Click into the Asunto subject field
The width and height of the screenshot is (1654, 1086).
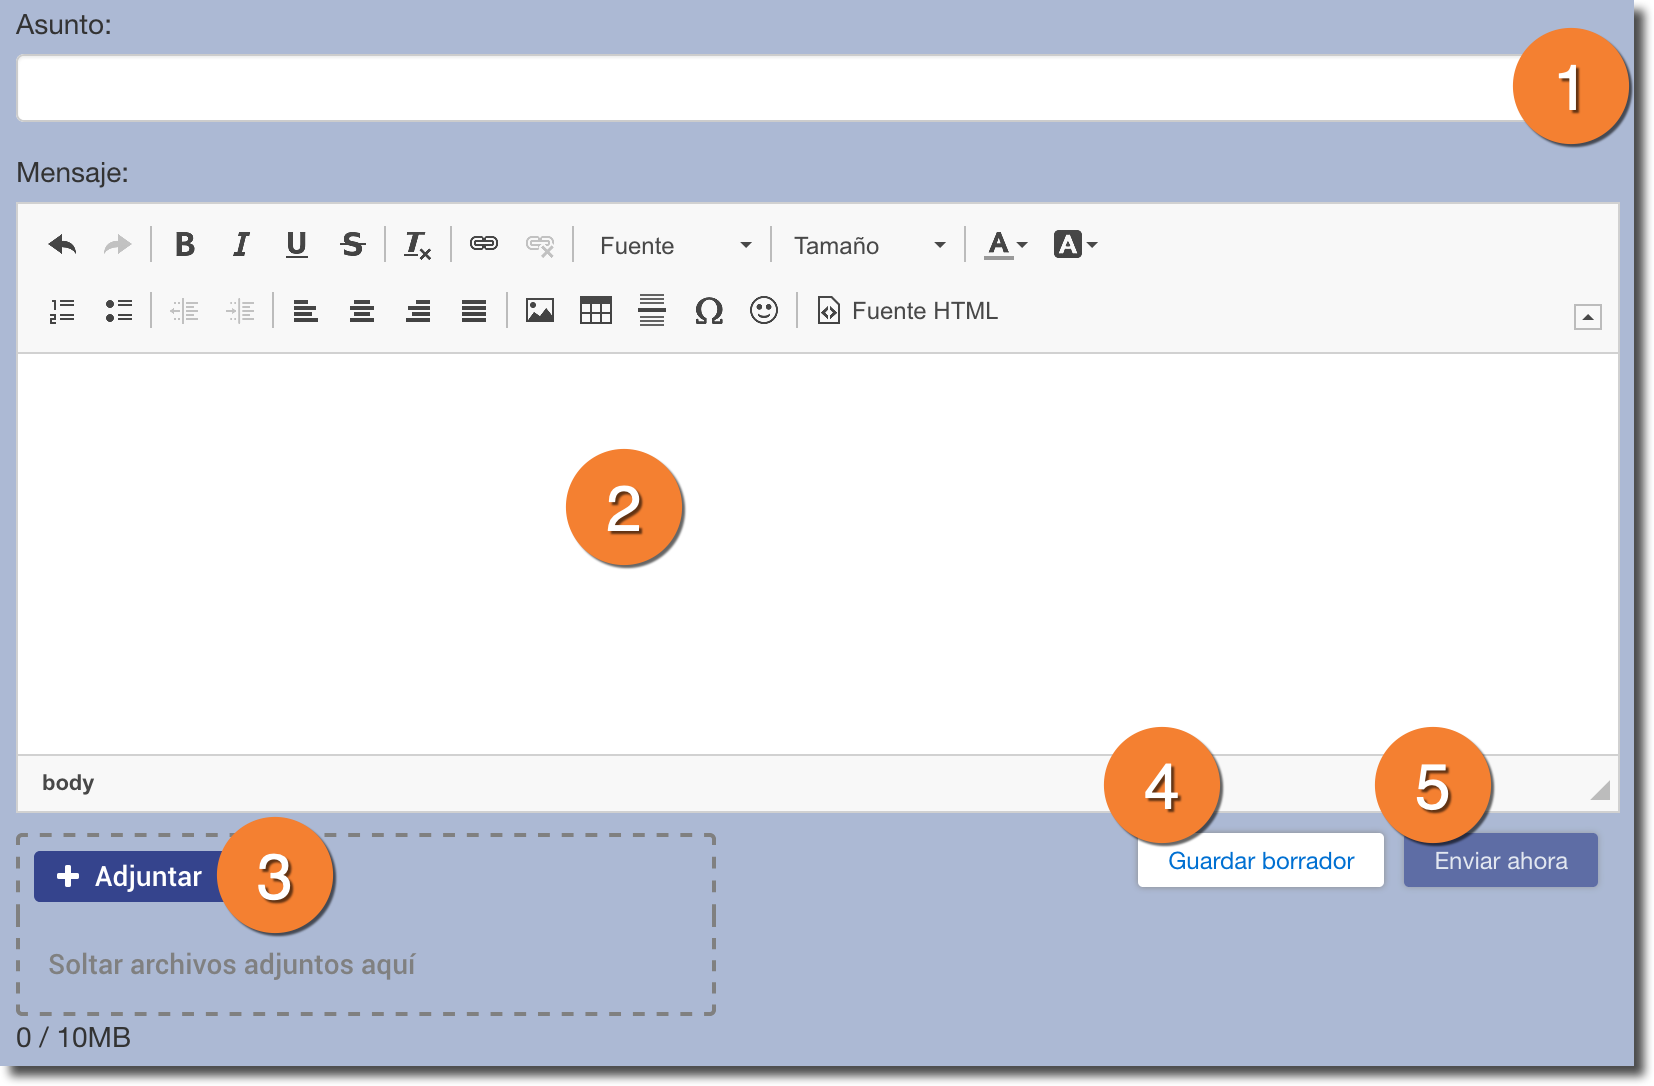760,89
